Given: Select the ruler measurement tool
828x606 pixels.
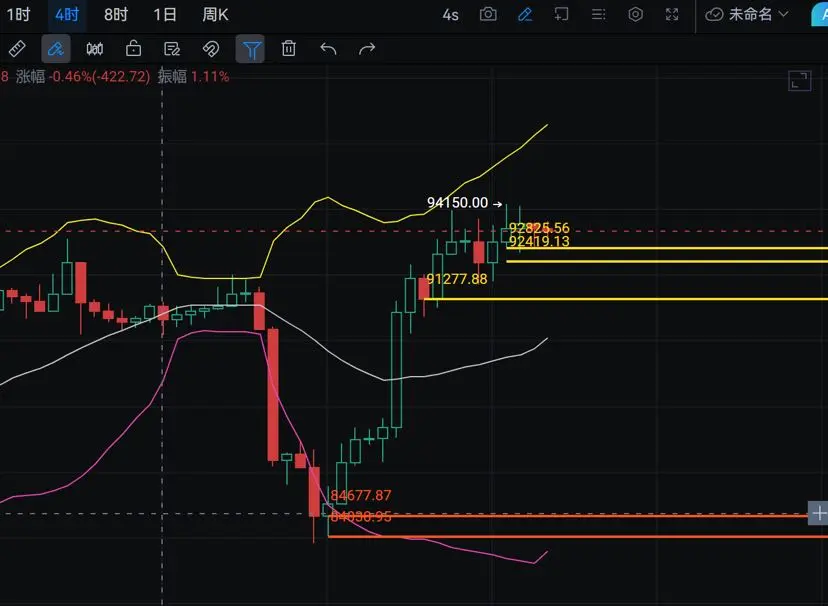Looking at the screenshot, I should pos(17,49).
